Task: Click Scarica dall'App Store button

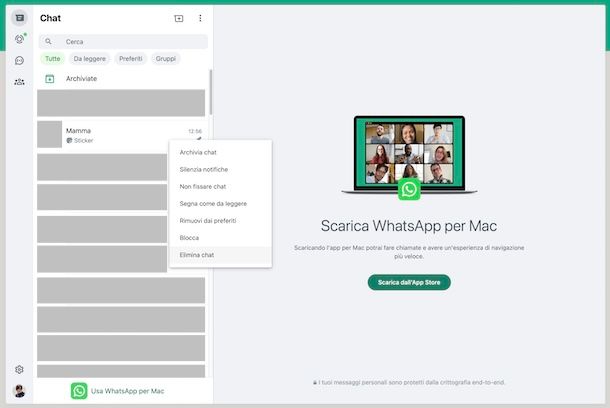Action: pyautogui.click(x=409, y=282)
